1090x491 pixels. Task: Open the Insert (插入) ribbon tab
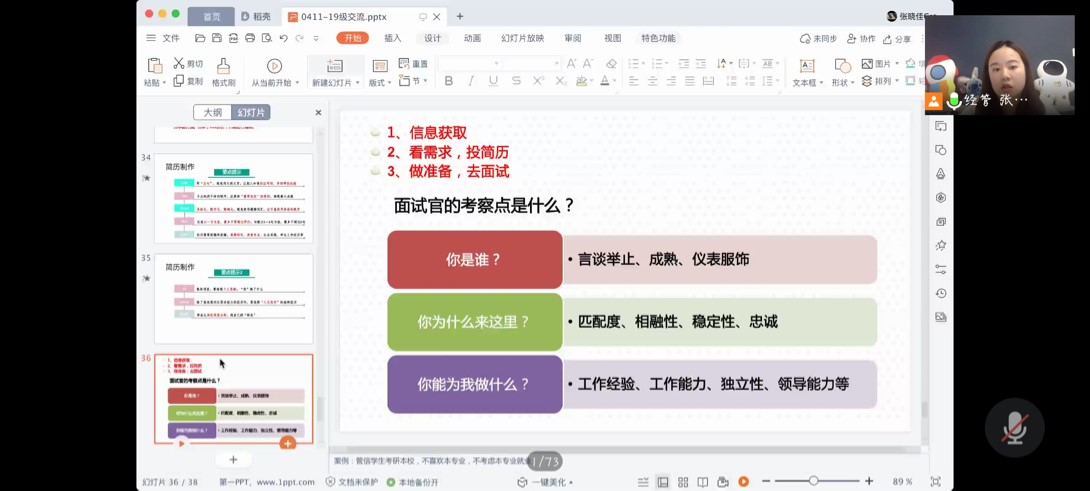click(x=393, y=38)
